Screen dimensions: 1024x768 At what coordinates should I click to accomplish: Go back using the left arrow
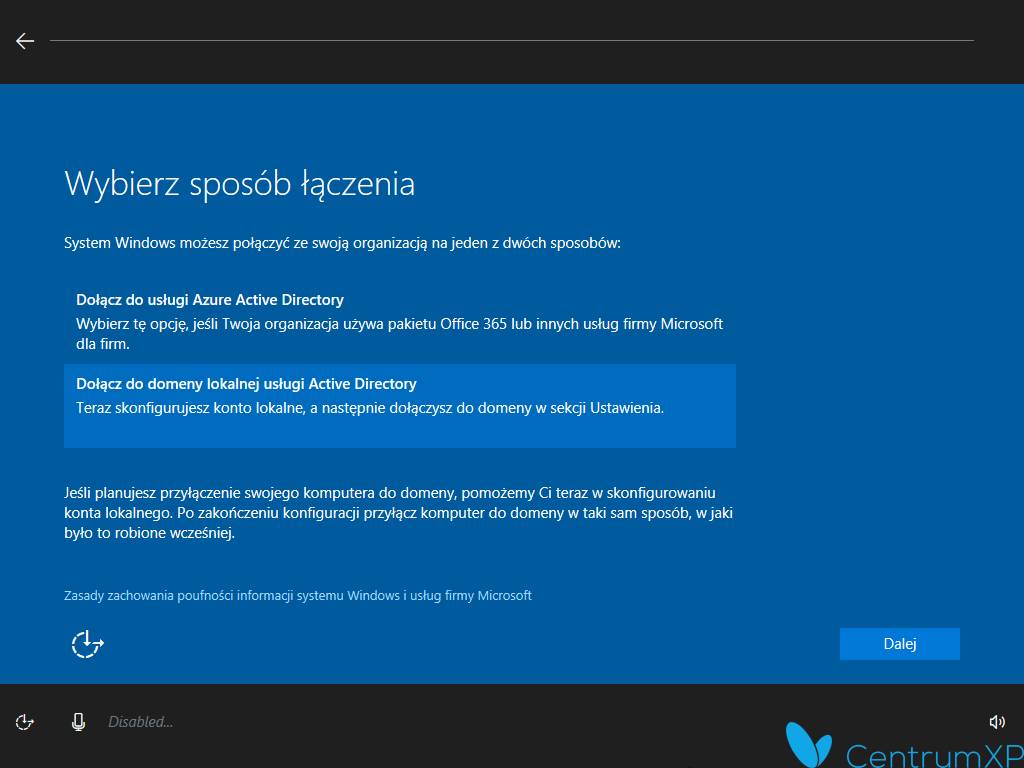tap(25, 40)
